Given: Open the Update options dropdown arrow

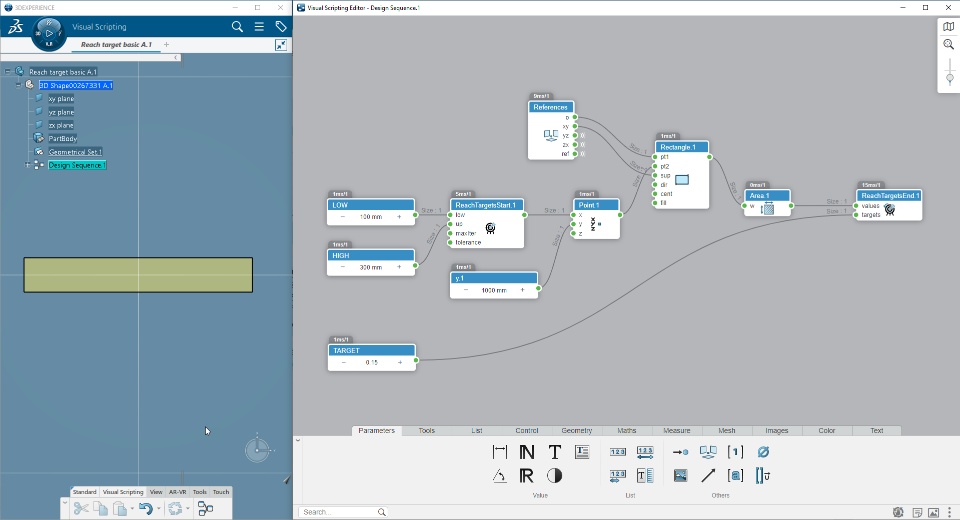Looking at the screenshot, I should [187, 509].
